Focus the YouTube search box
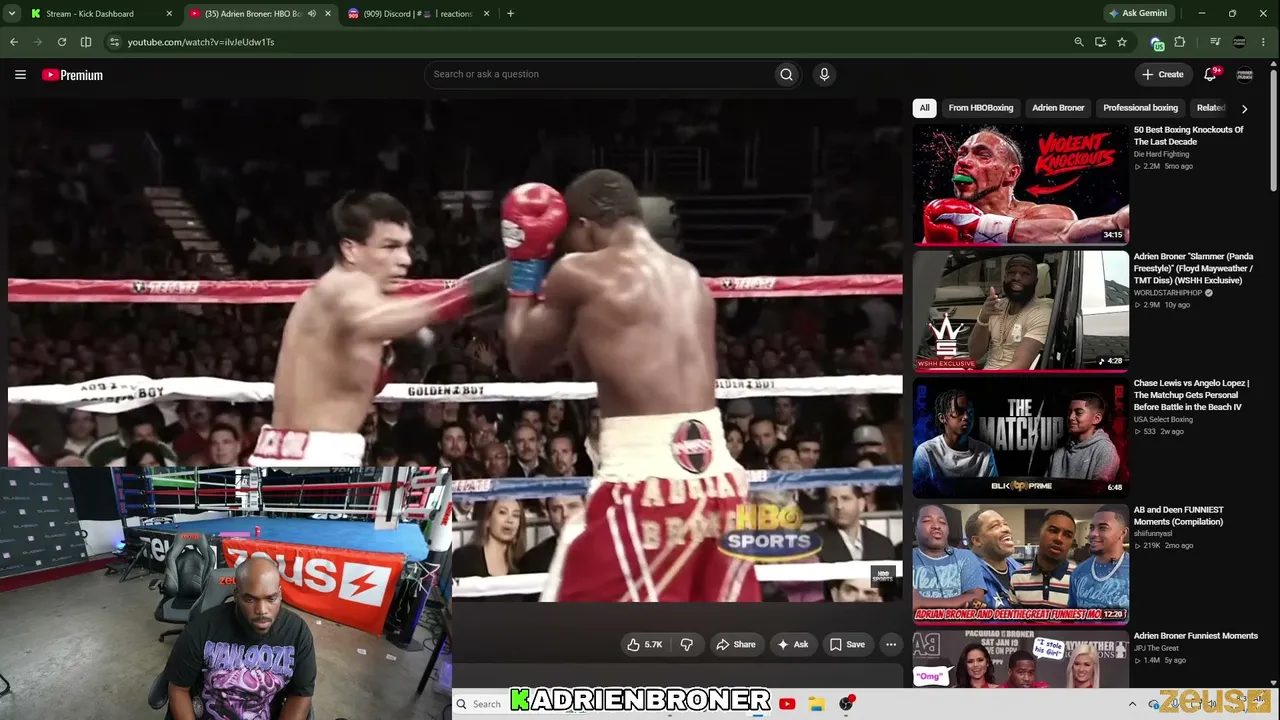The height and width of the screenshot is (720, 1280). point(600,74)
